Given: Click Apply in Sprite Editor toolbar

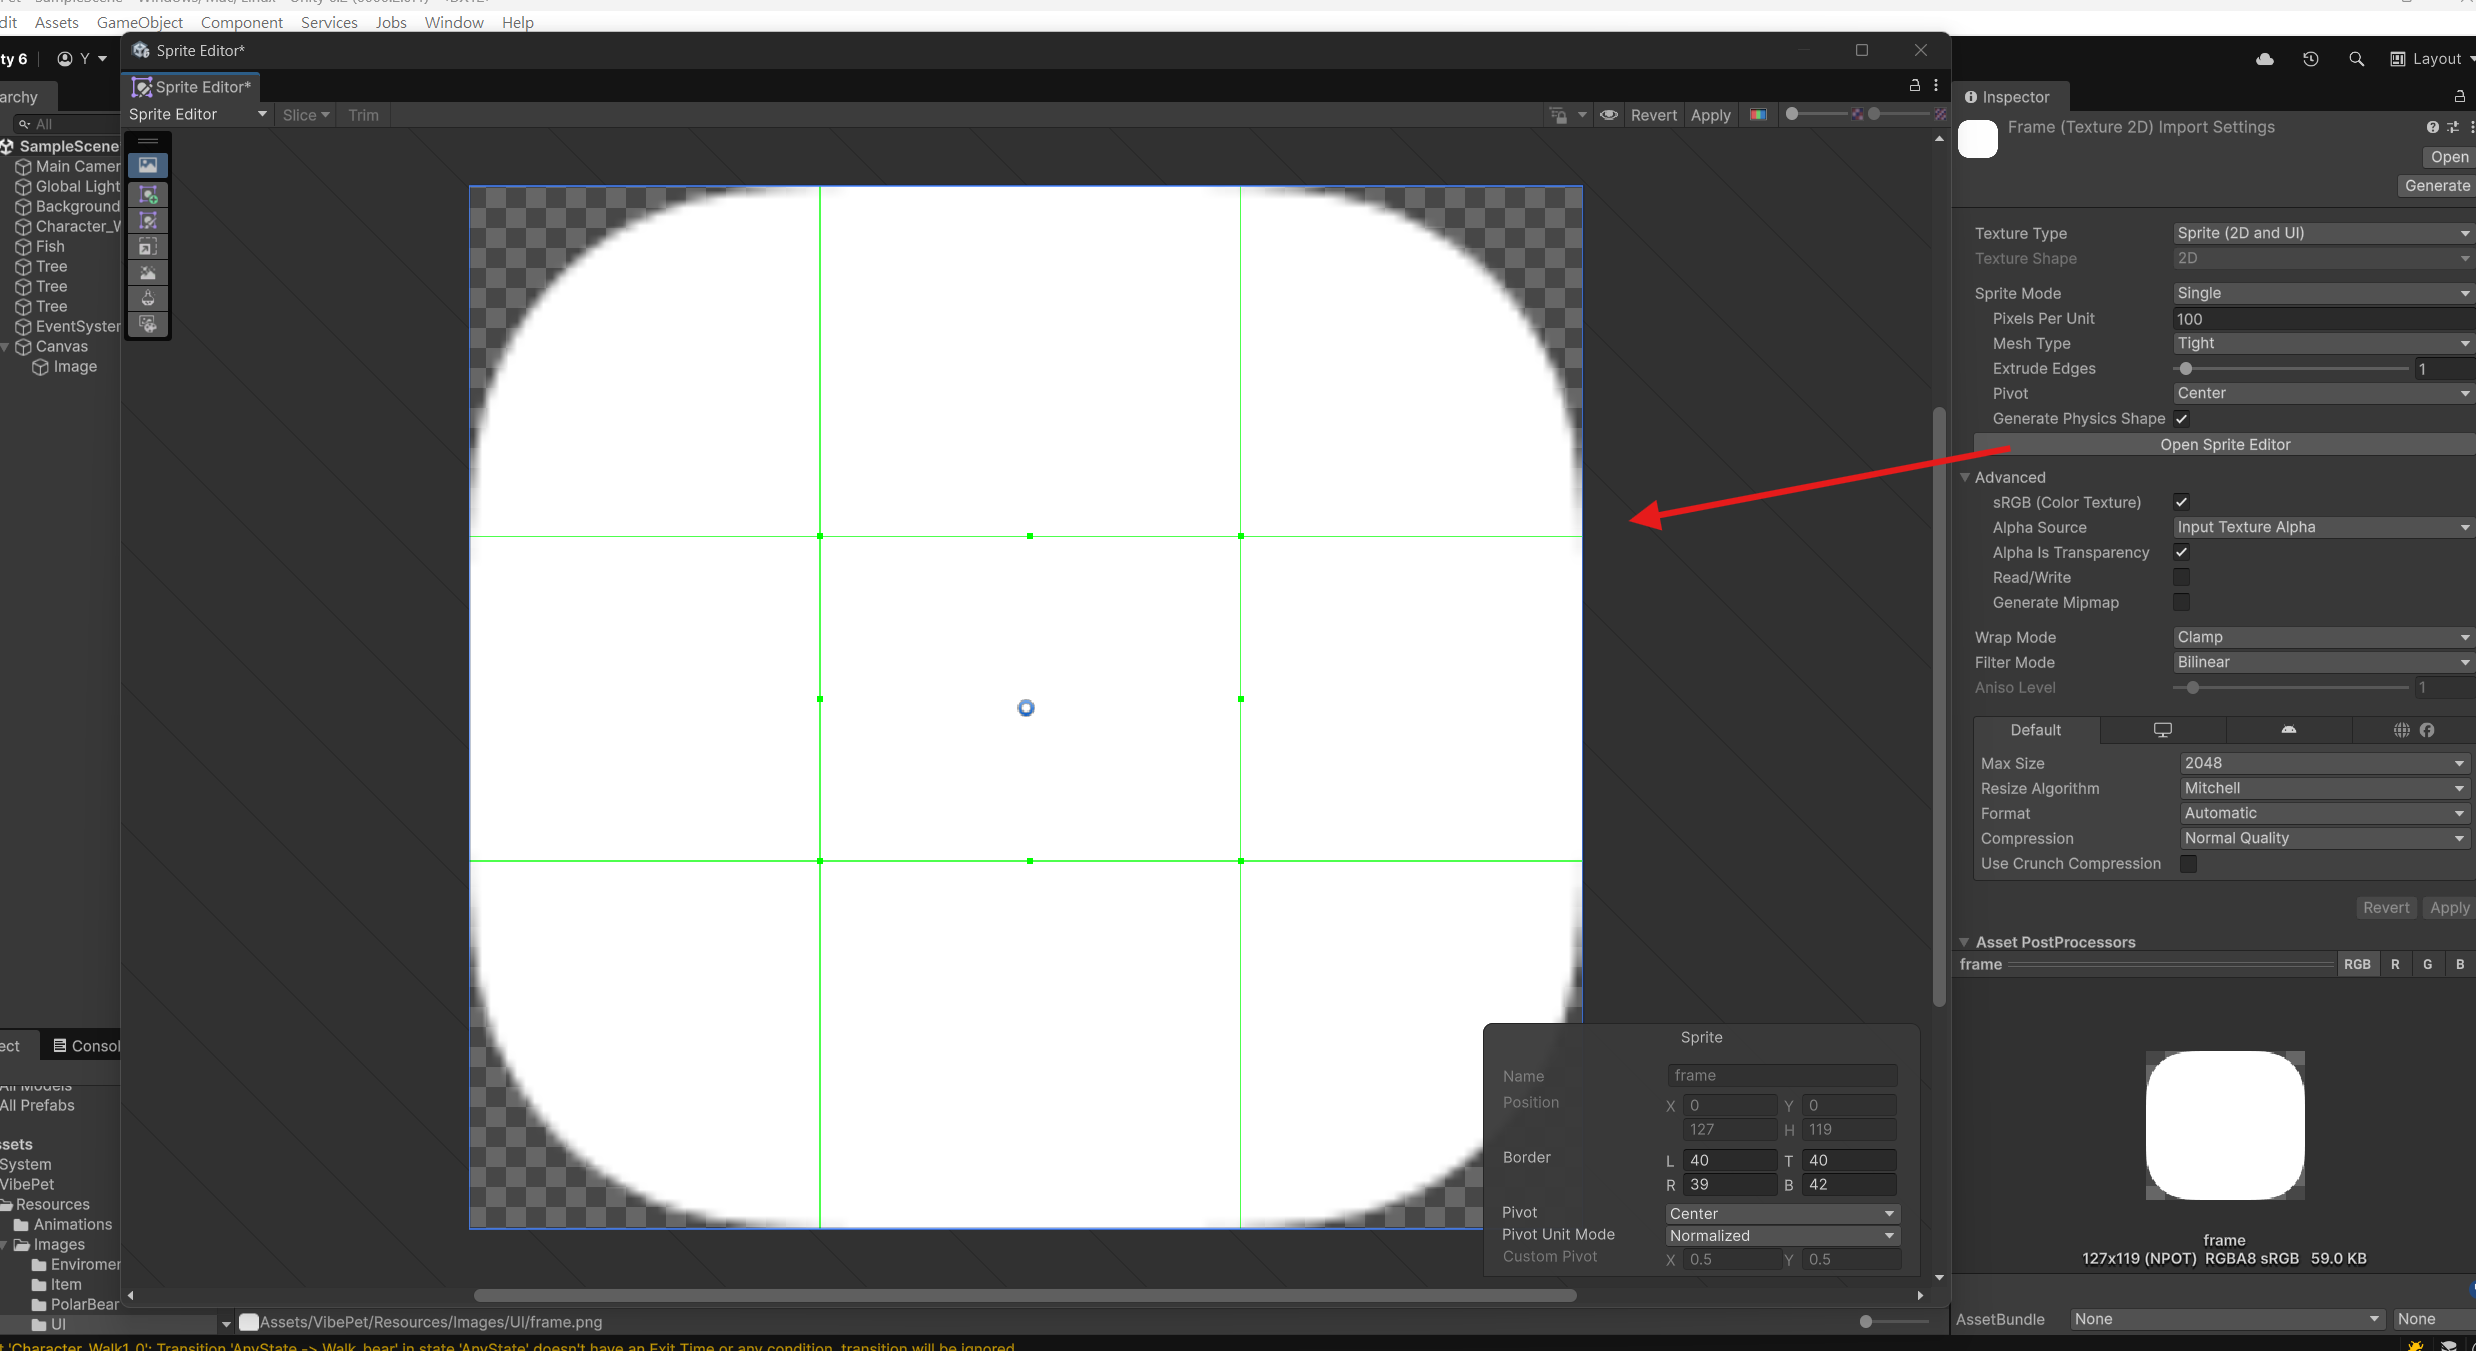Looking at the screenshot, I should (x=1711, y=115).
